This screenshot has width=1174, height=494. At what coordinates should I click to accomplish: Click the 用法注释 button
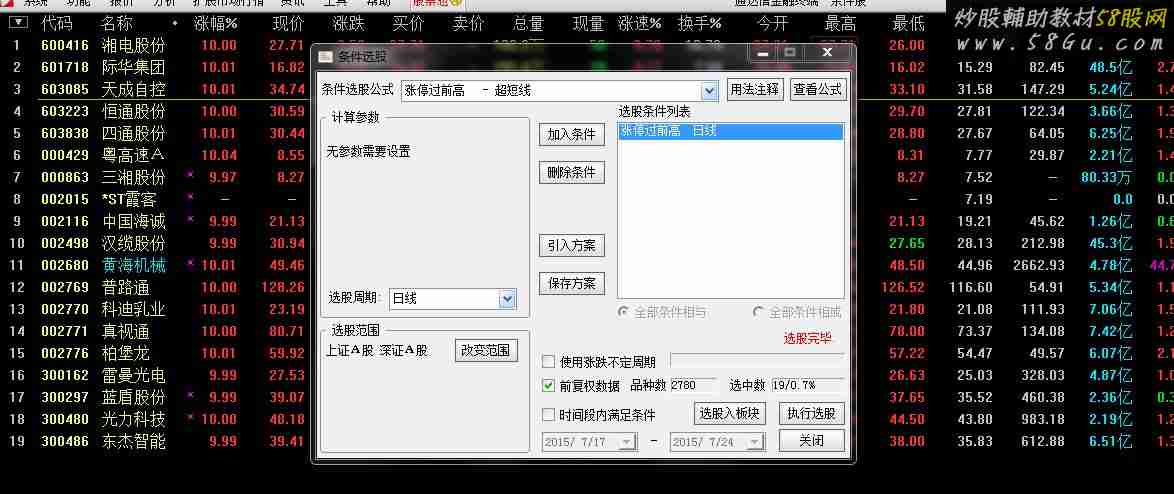(x=755, y=90)
